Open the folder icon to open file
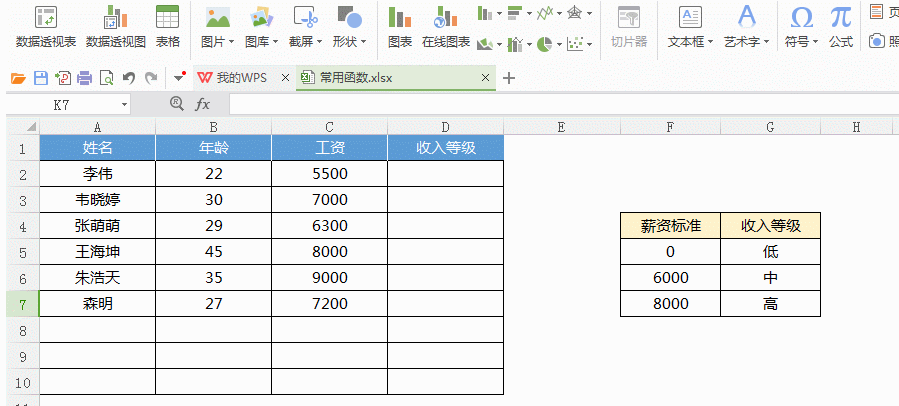899x406 pixels. 18,78
